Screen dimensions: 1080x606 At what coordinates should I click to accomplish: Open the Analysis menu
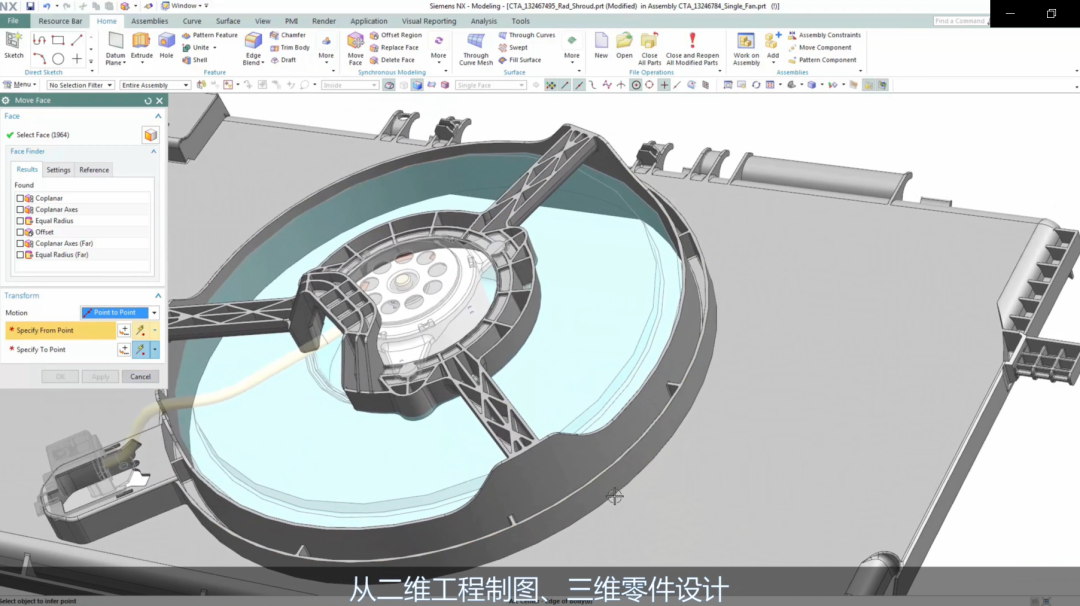tap(483, 20)
